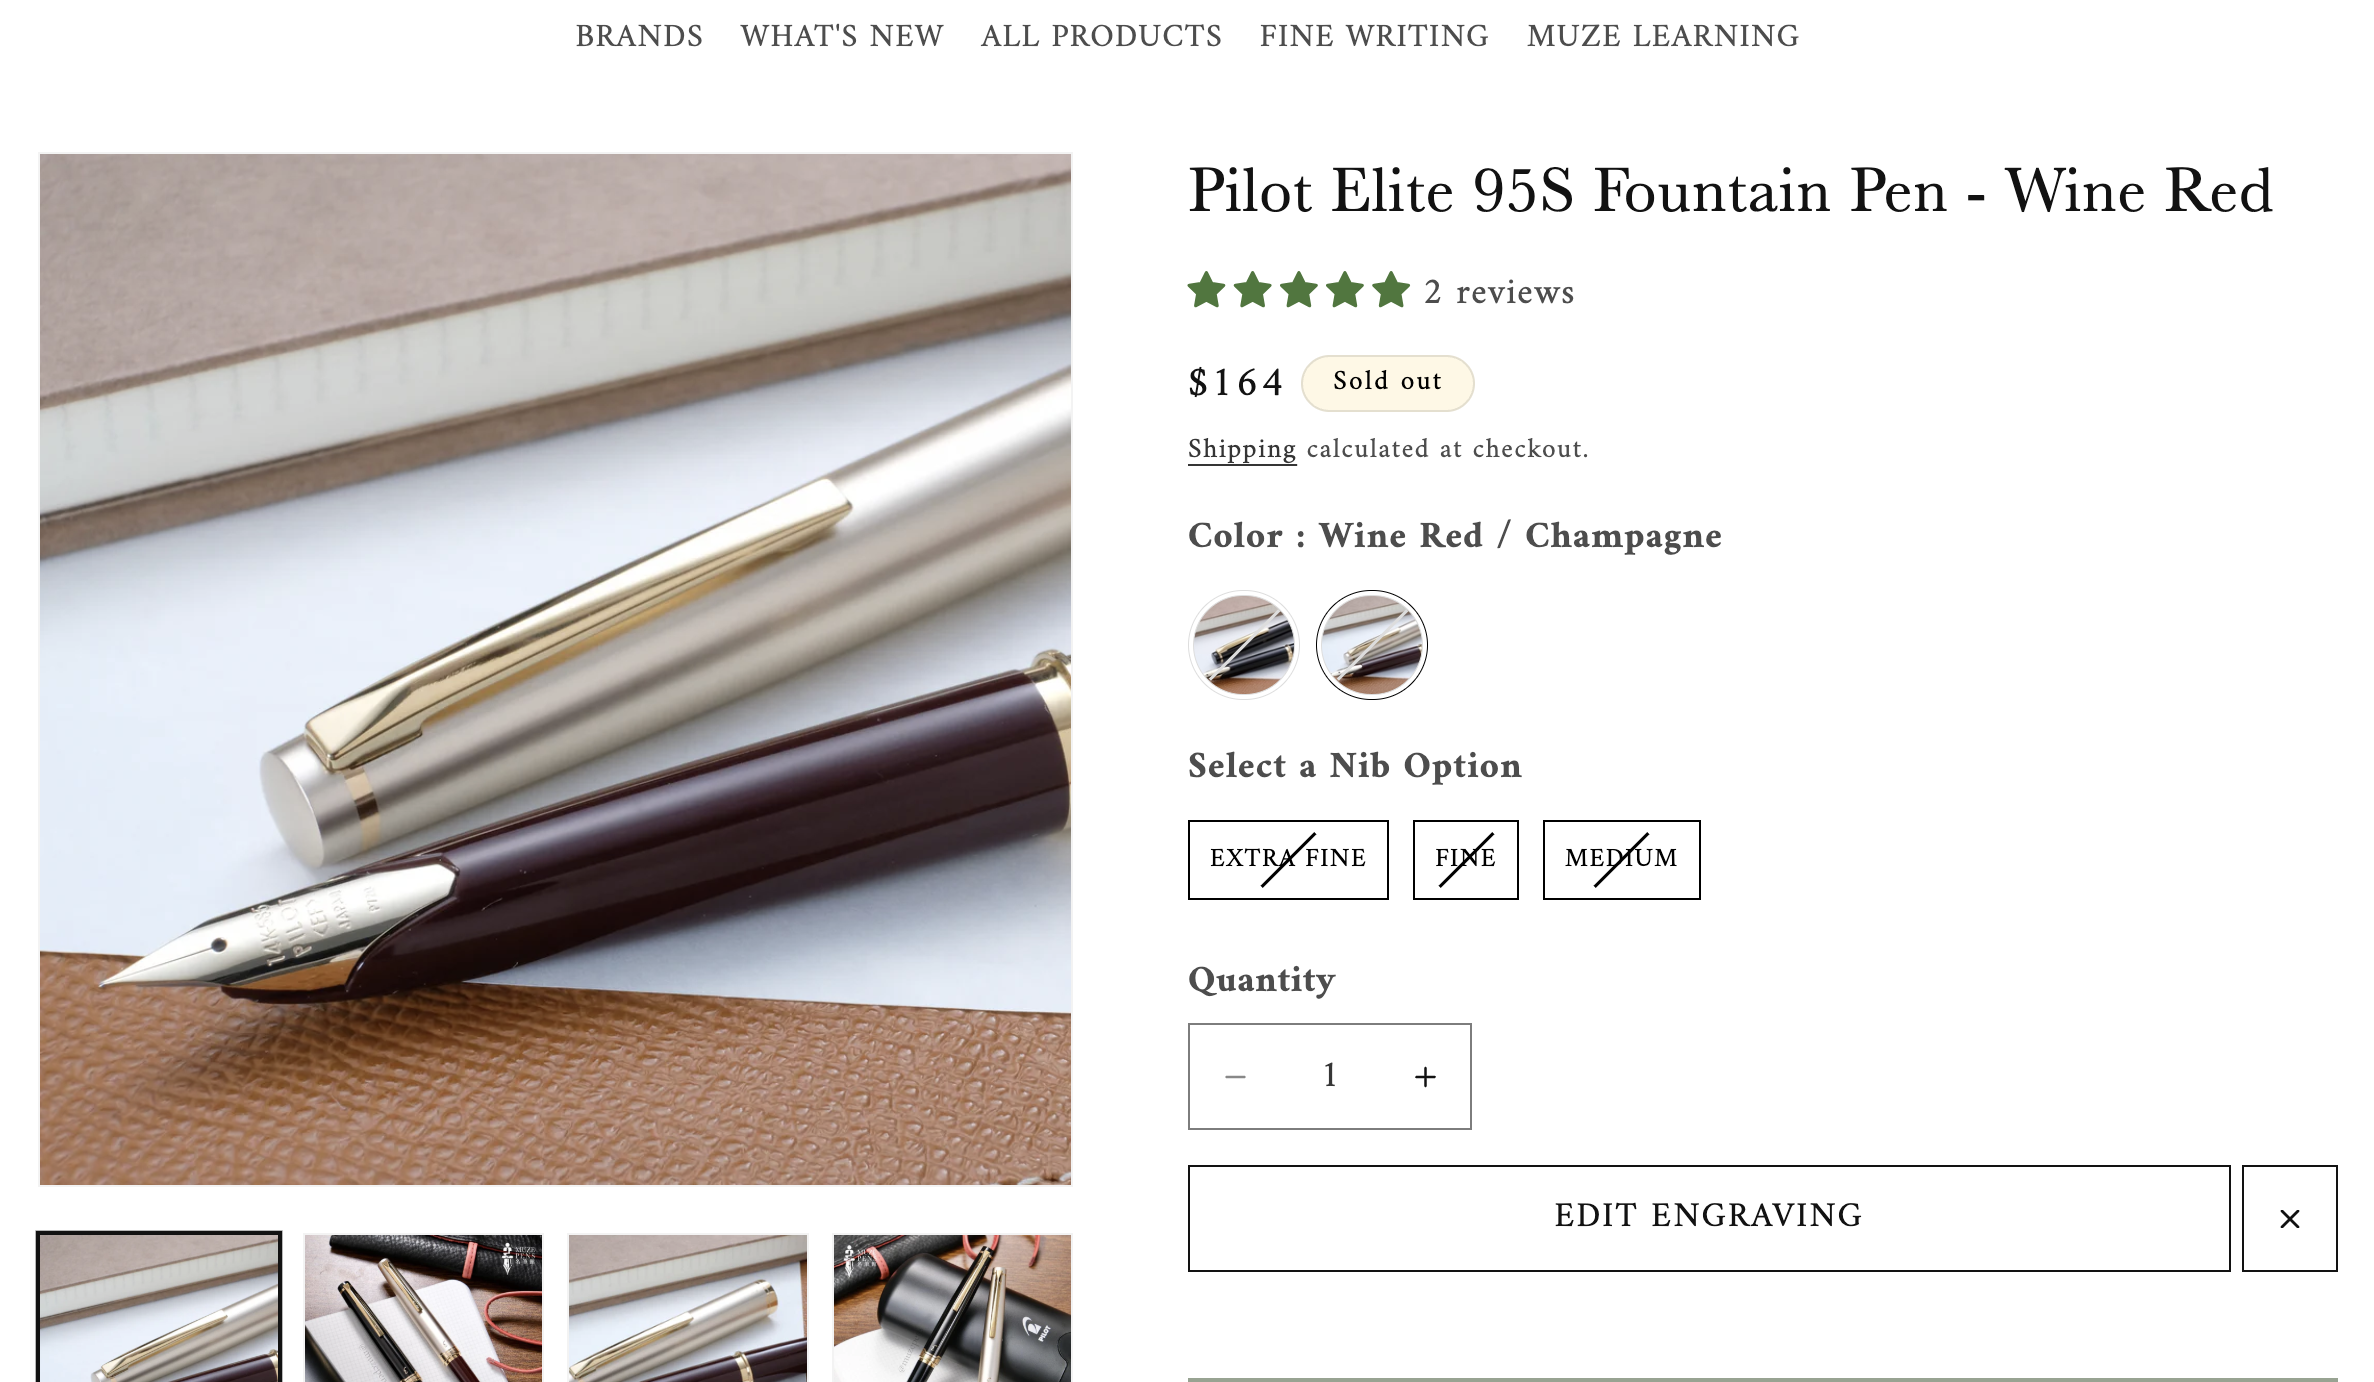Navigate to WHAT'S NEW section
The image size is (2374, 1382).
[x=842, y=37]
